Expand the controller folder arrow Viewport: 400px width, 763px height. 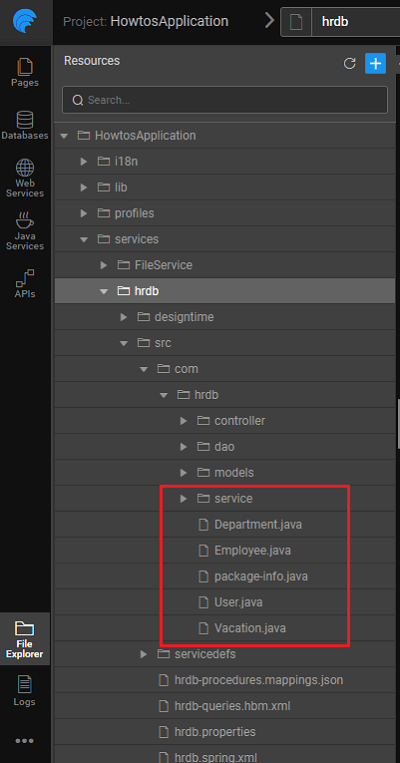(183, 420)
